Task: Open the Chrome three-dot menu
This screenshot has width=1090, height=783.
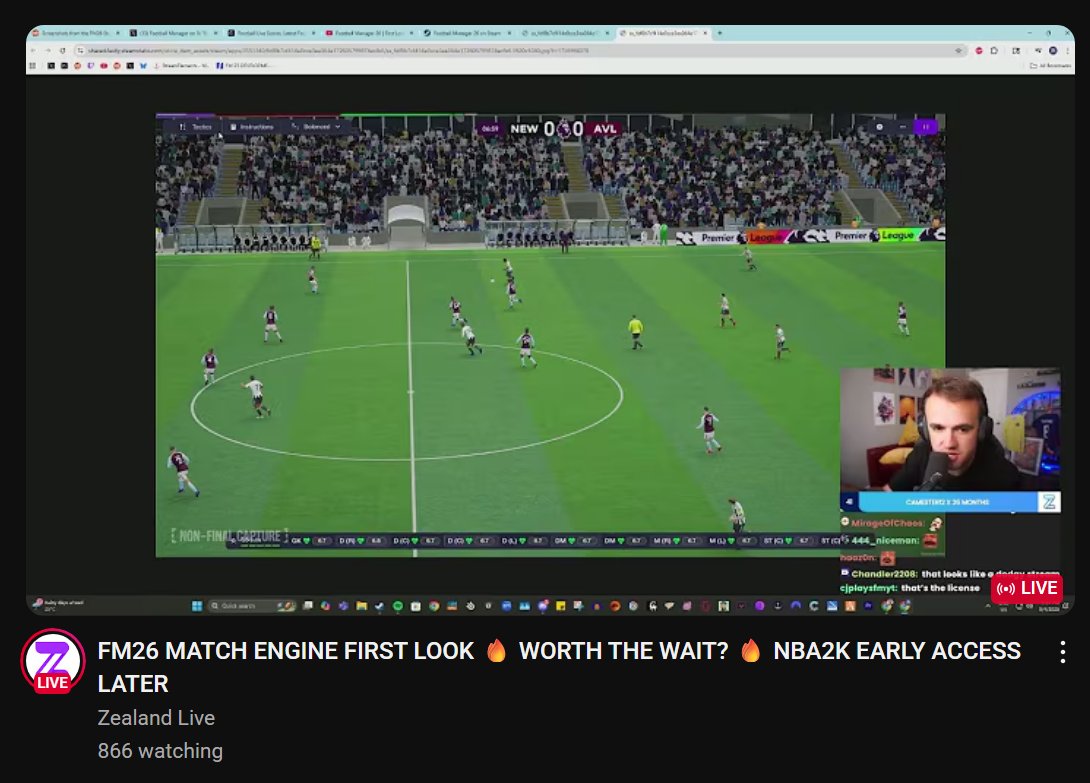Action: [1068, 51]
